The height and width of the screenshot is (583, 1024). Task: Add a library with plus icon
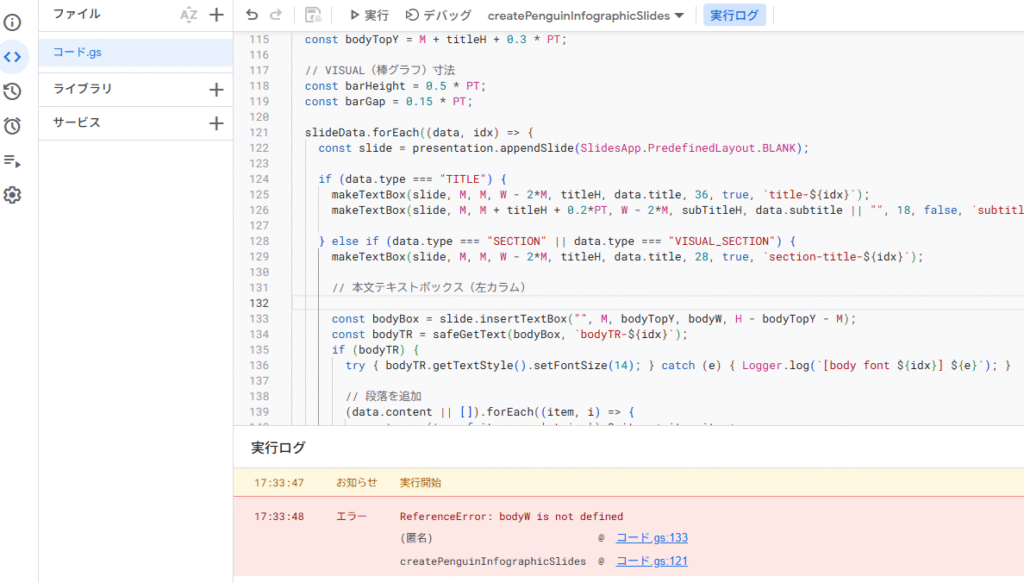click(215, 89)
